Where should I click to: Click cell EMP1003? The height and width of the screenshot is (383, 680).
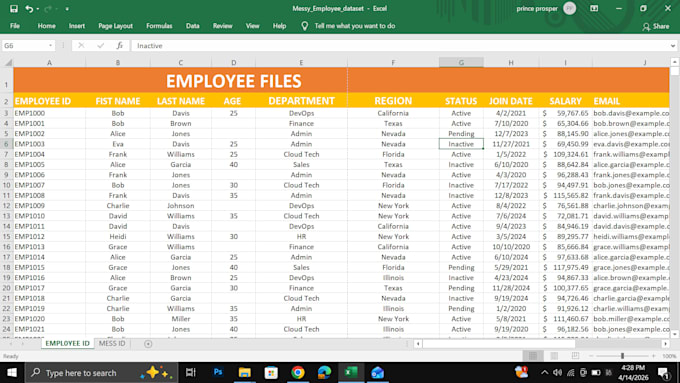(49, 144)
